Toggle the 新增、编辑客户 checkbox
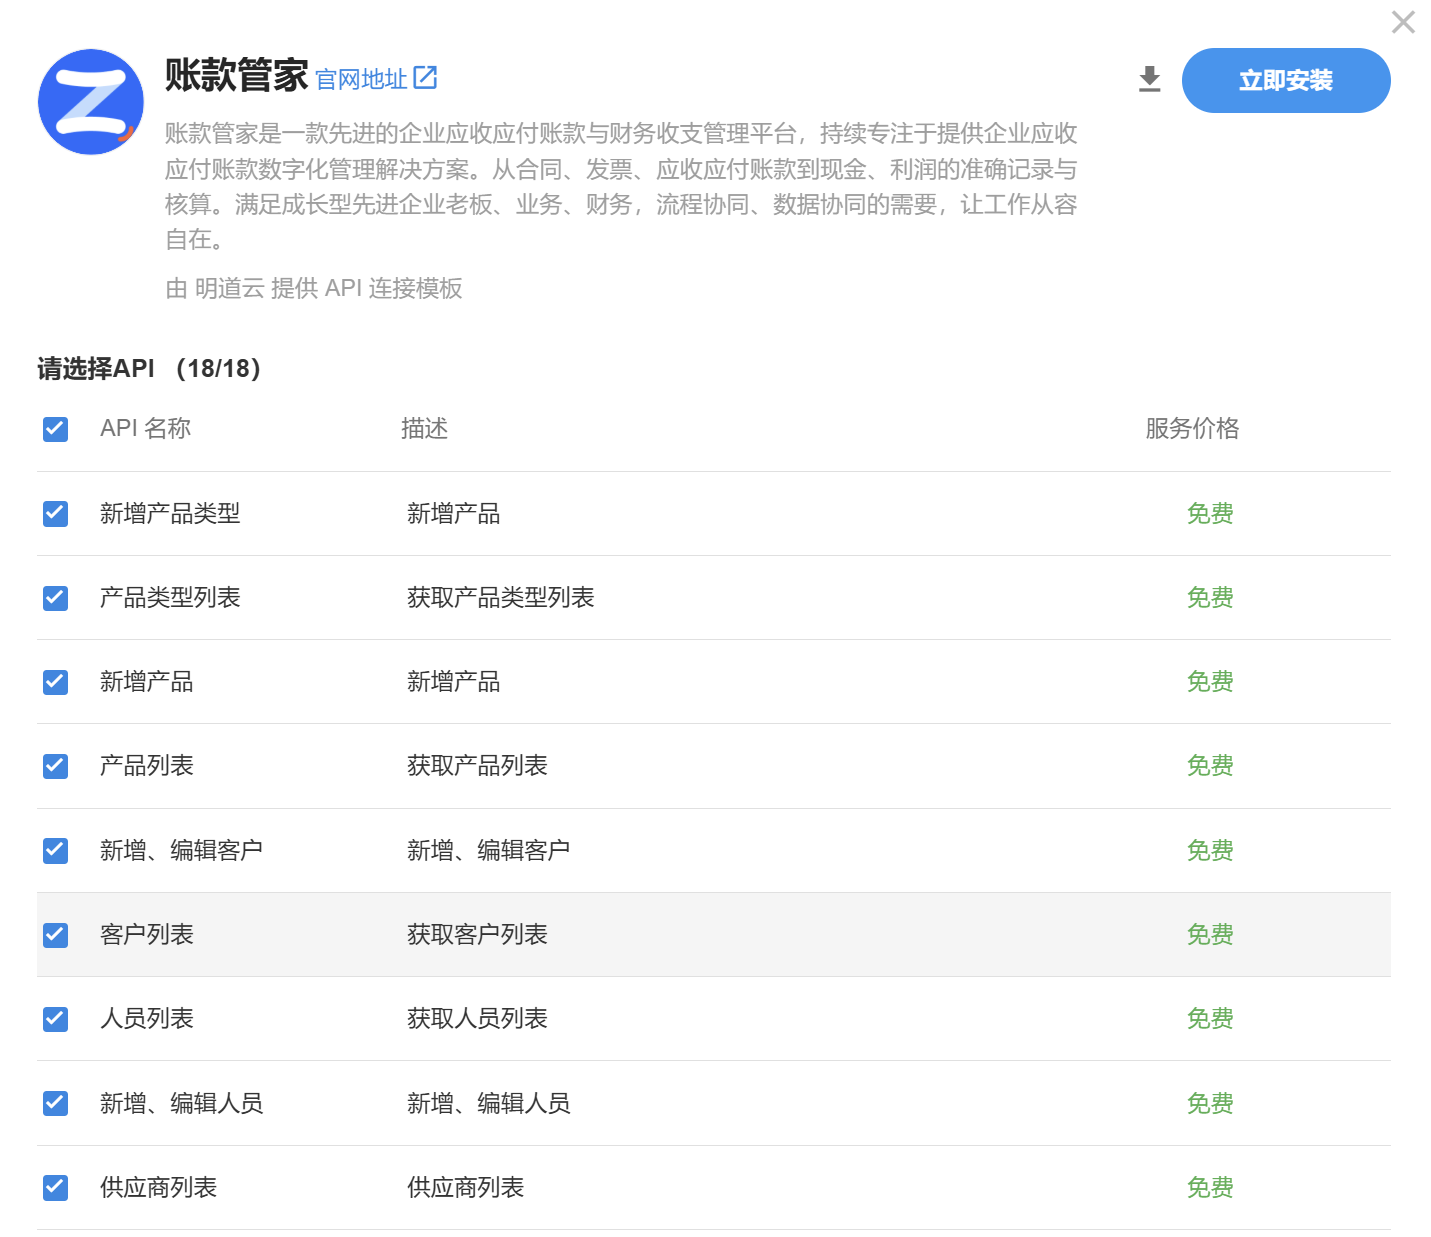Image resolution: width=1431 pixels, height=1237 pixels. [x=56, y=851]
